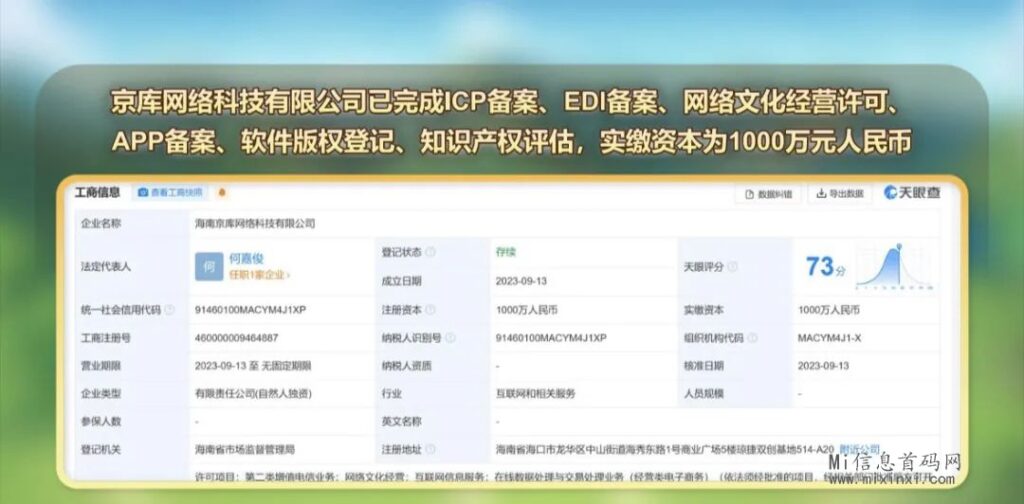Click the info icon beside 登记状态
Viewport: 1024px width, 504px height.
(432, 252)
